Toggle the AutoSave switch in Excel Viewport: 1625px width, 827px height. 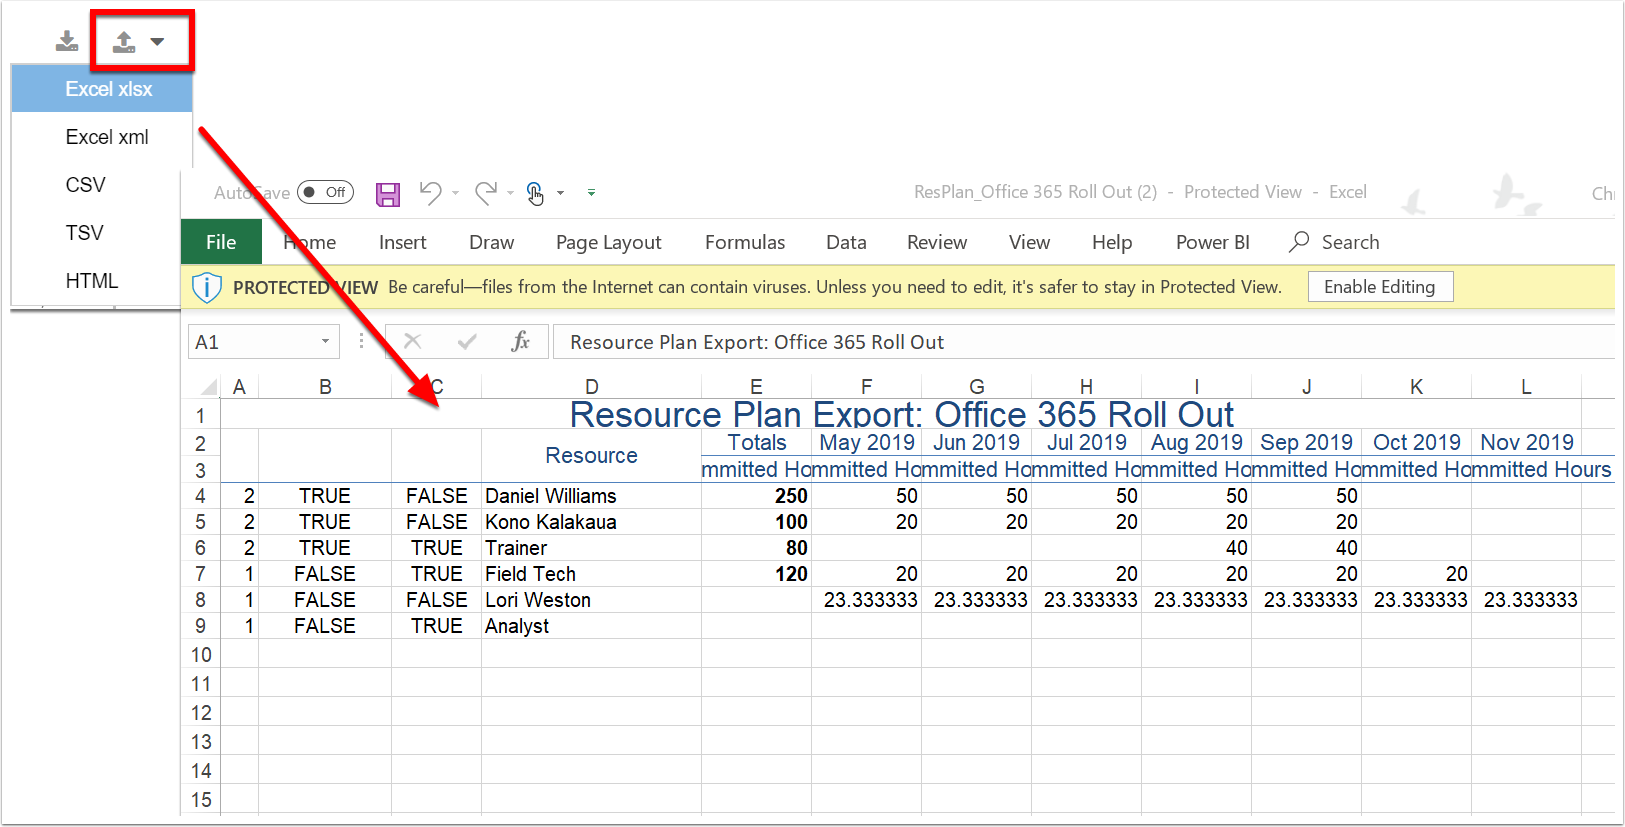point(325,192)
